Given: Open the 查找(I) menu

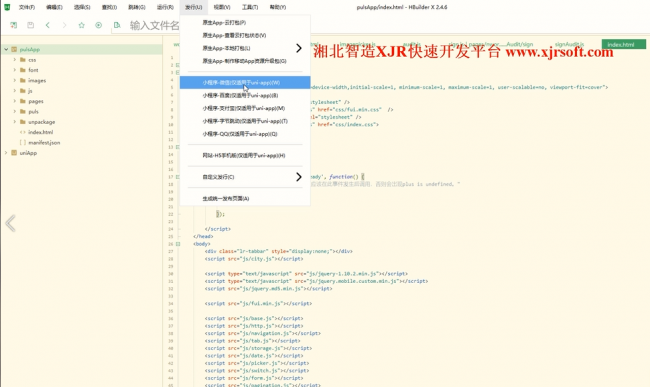Looking at the screenshot, I should pos(109,7).
